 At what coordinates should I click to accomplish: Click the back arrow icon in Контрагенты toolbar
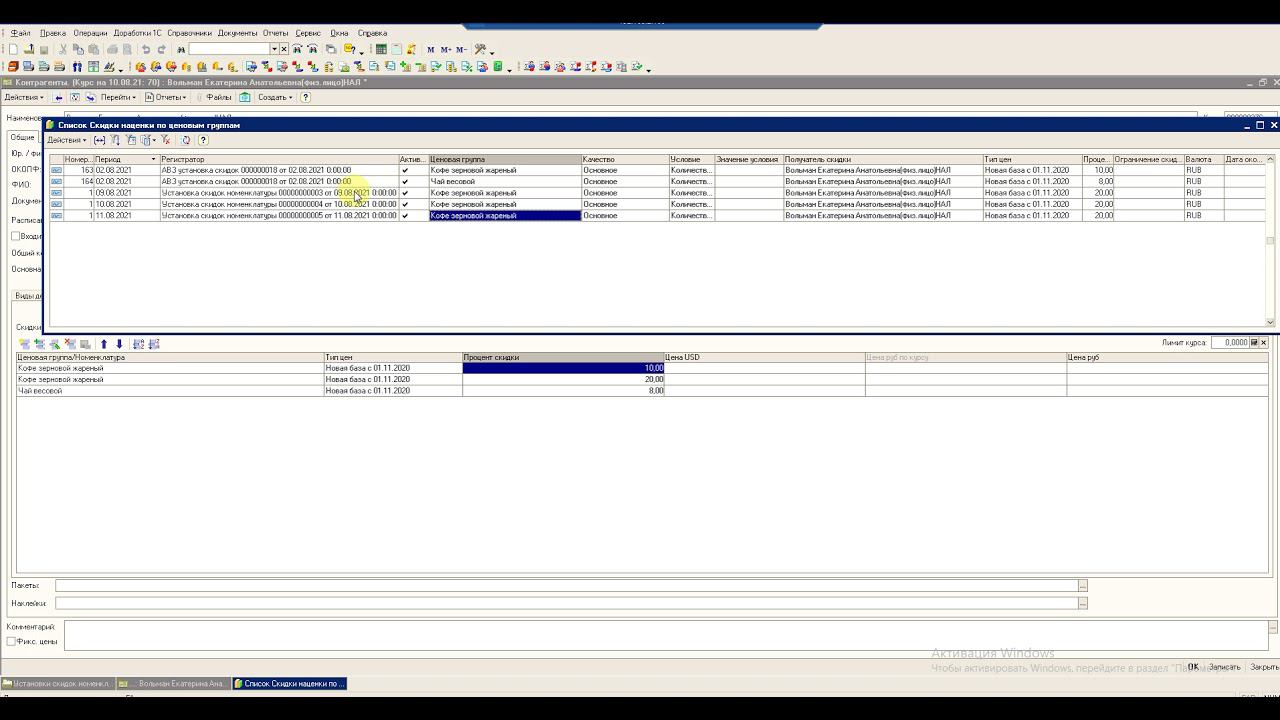[59, 97]
